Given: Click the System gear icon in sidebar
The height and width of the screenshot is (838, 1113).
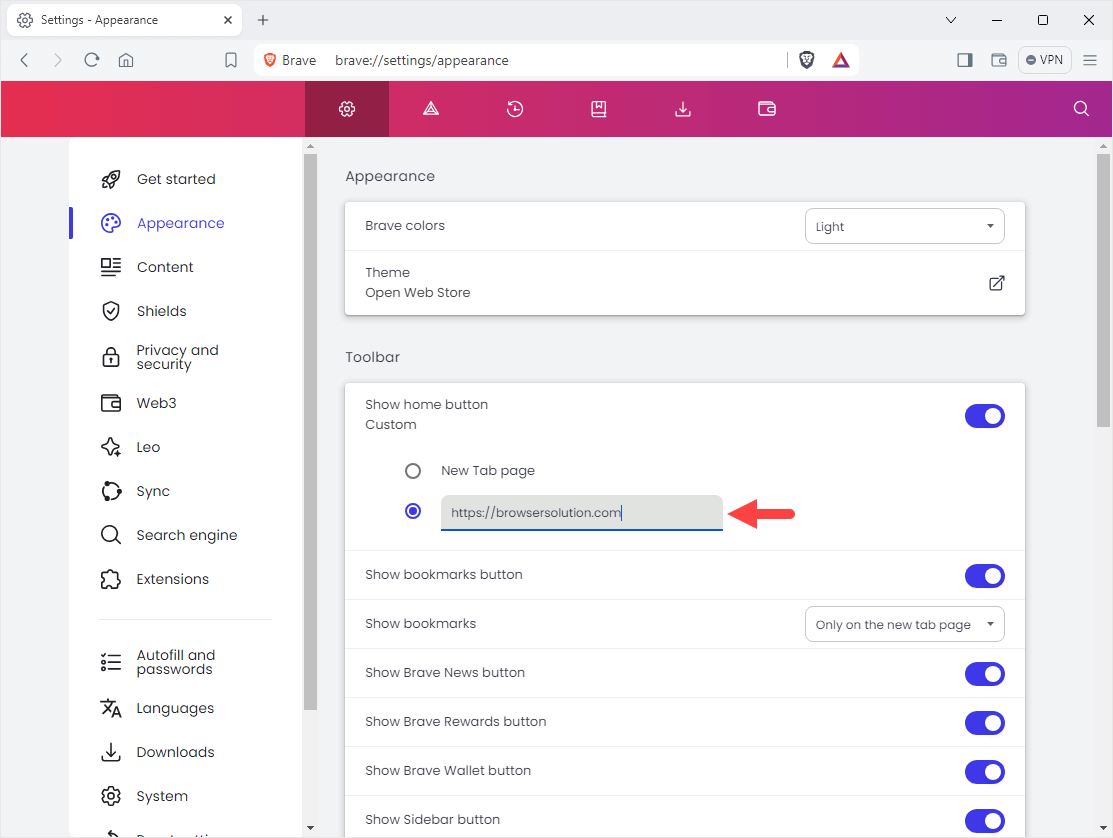Looking at the screenshot, I should pos(111,796).
